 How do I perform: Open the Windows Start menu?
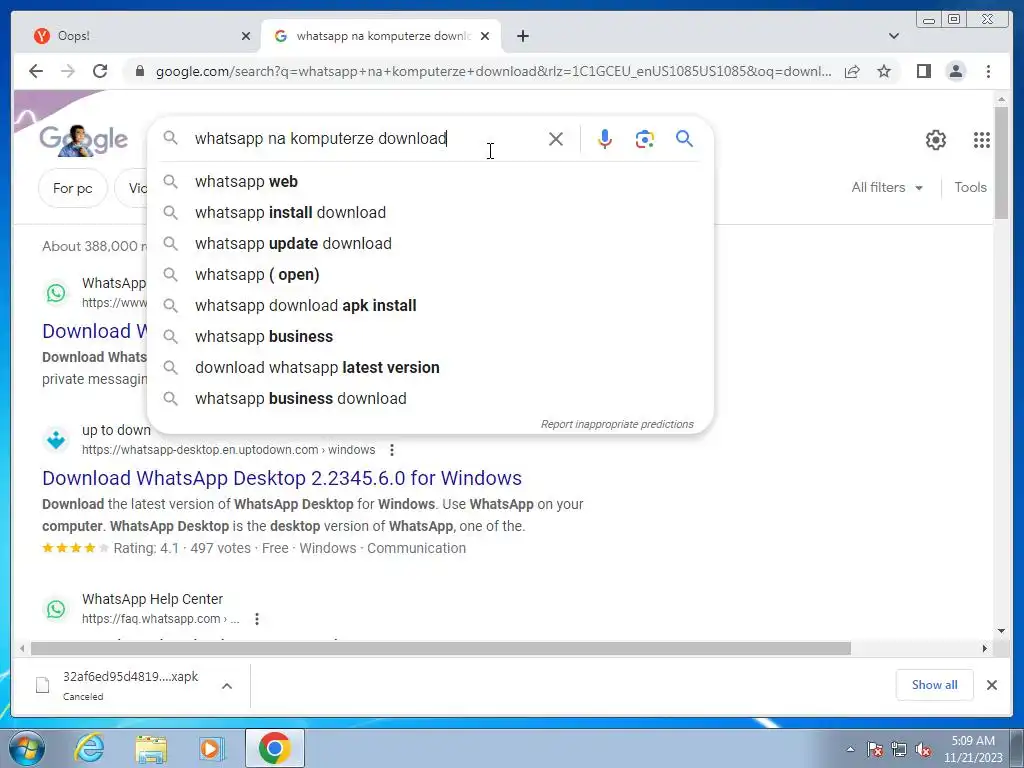[27, 748]
